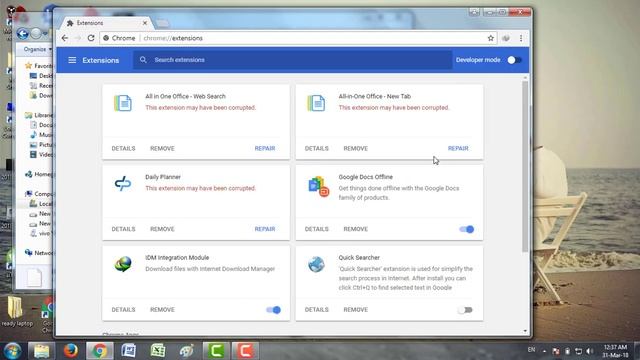The width and height of the screenshot is (640, 360).
Task: Click the Daily Planner extension icon
Action: tap(122, 184)
